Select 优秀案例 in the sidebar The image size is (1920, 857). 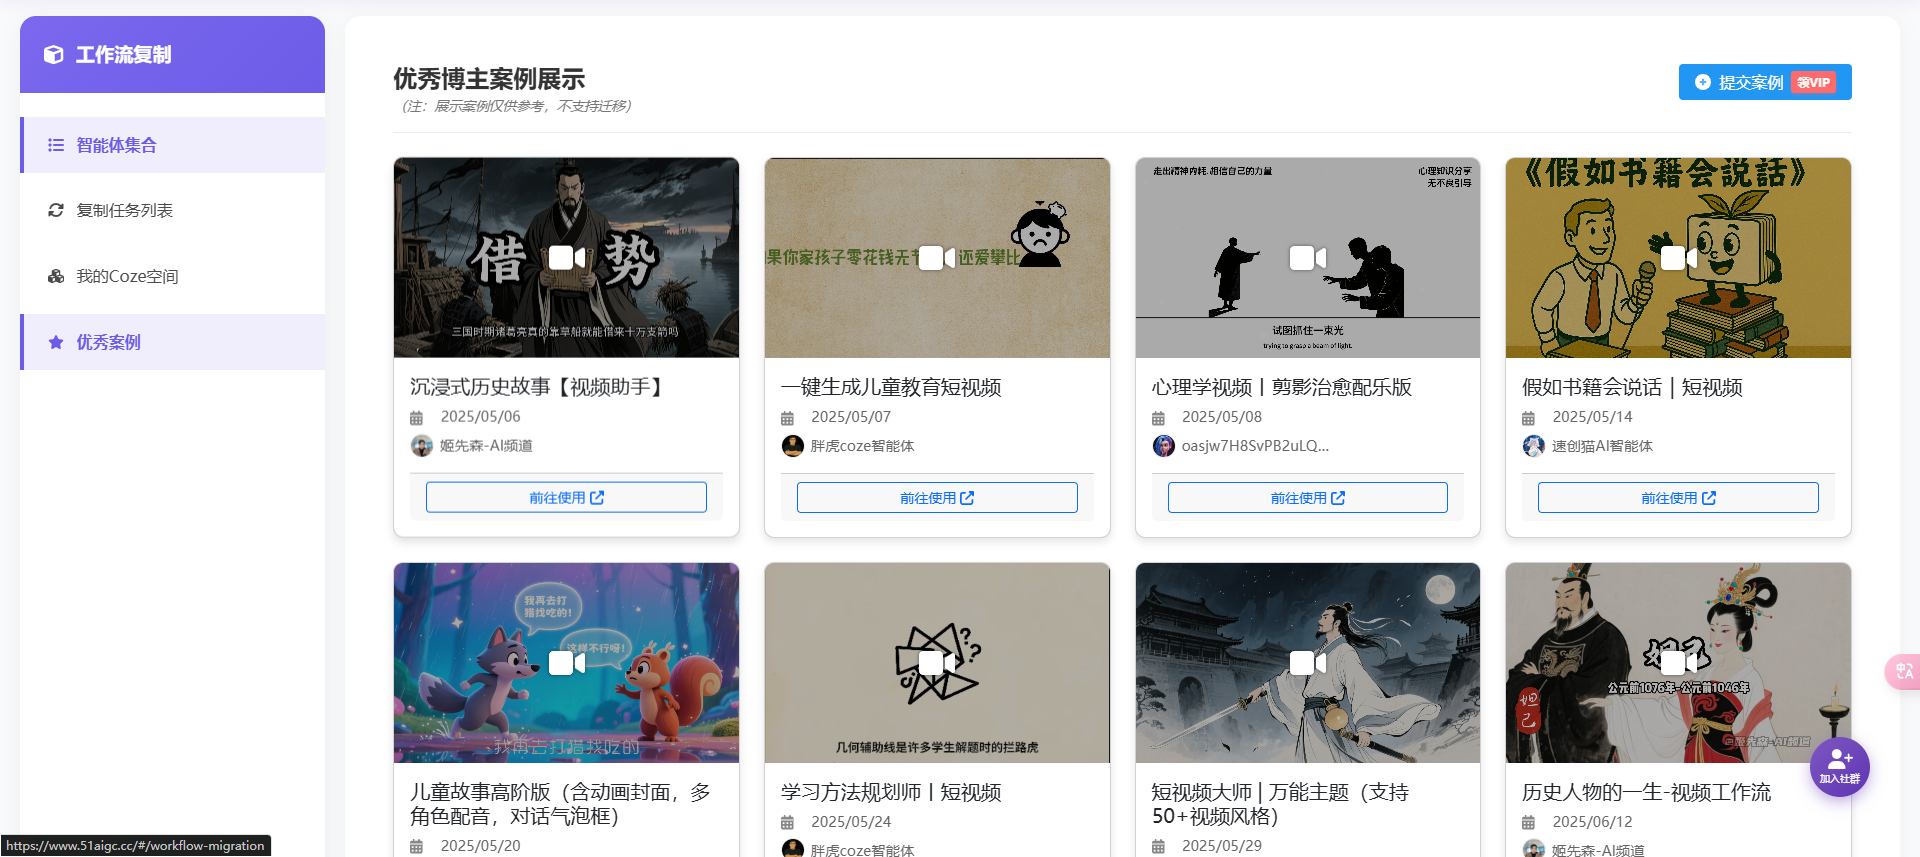(x=173, y=342)
